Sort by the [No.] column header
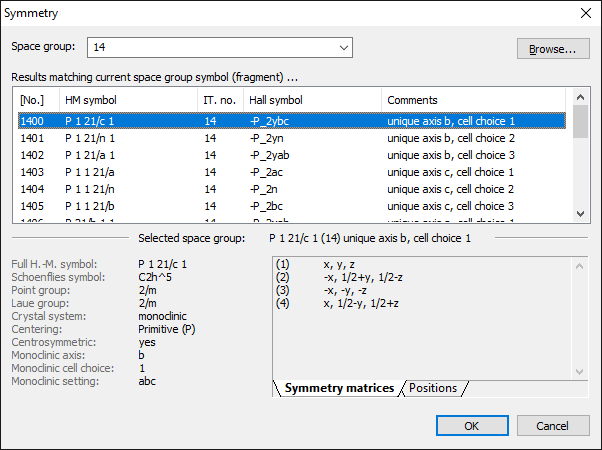This screenshot has height=450, width=602. coord(36,101)
